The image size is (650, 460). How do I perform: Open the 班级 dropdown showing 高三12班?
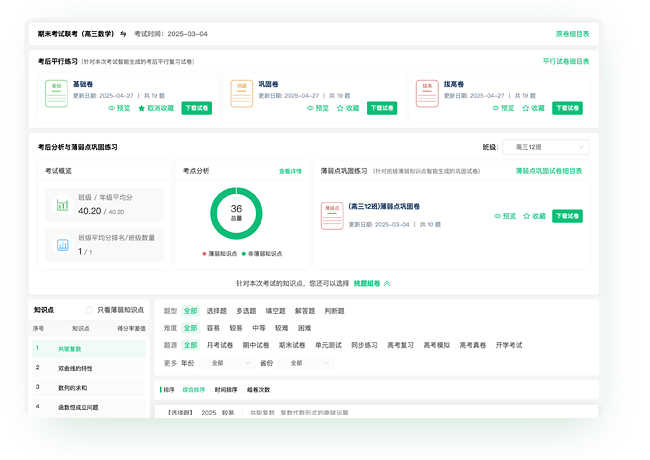coord(545,147)
